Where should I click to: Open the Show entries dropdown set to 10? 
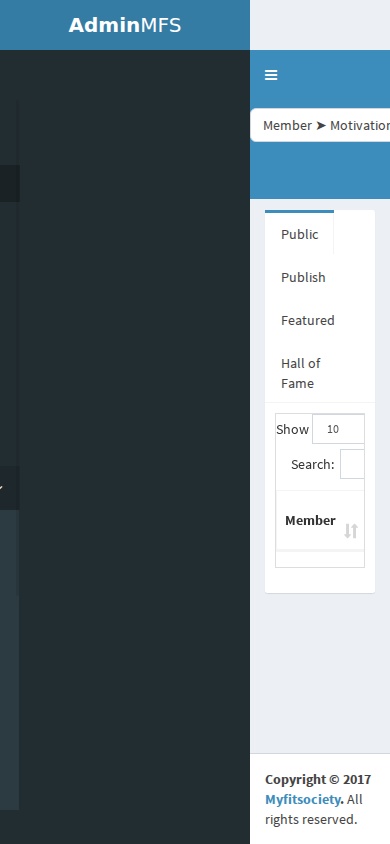coord(338,429)
